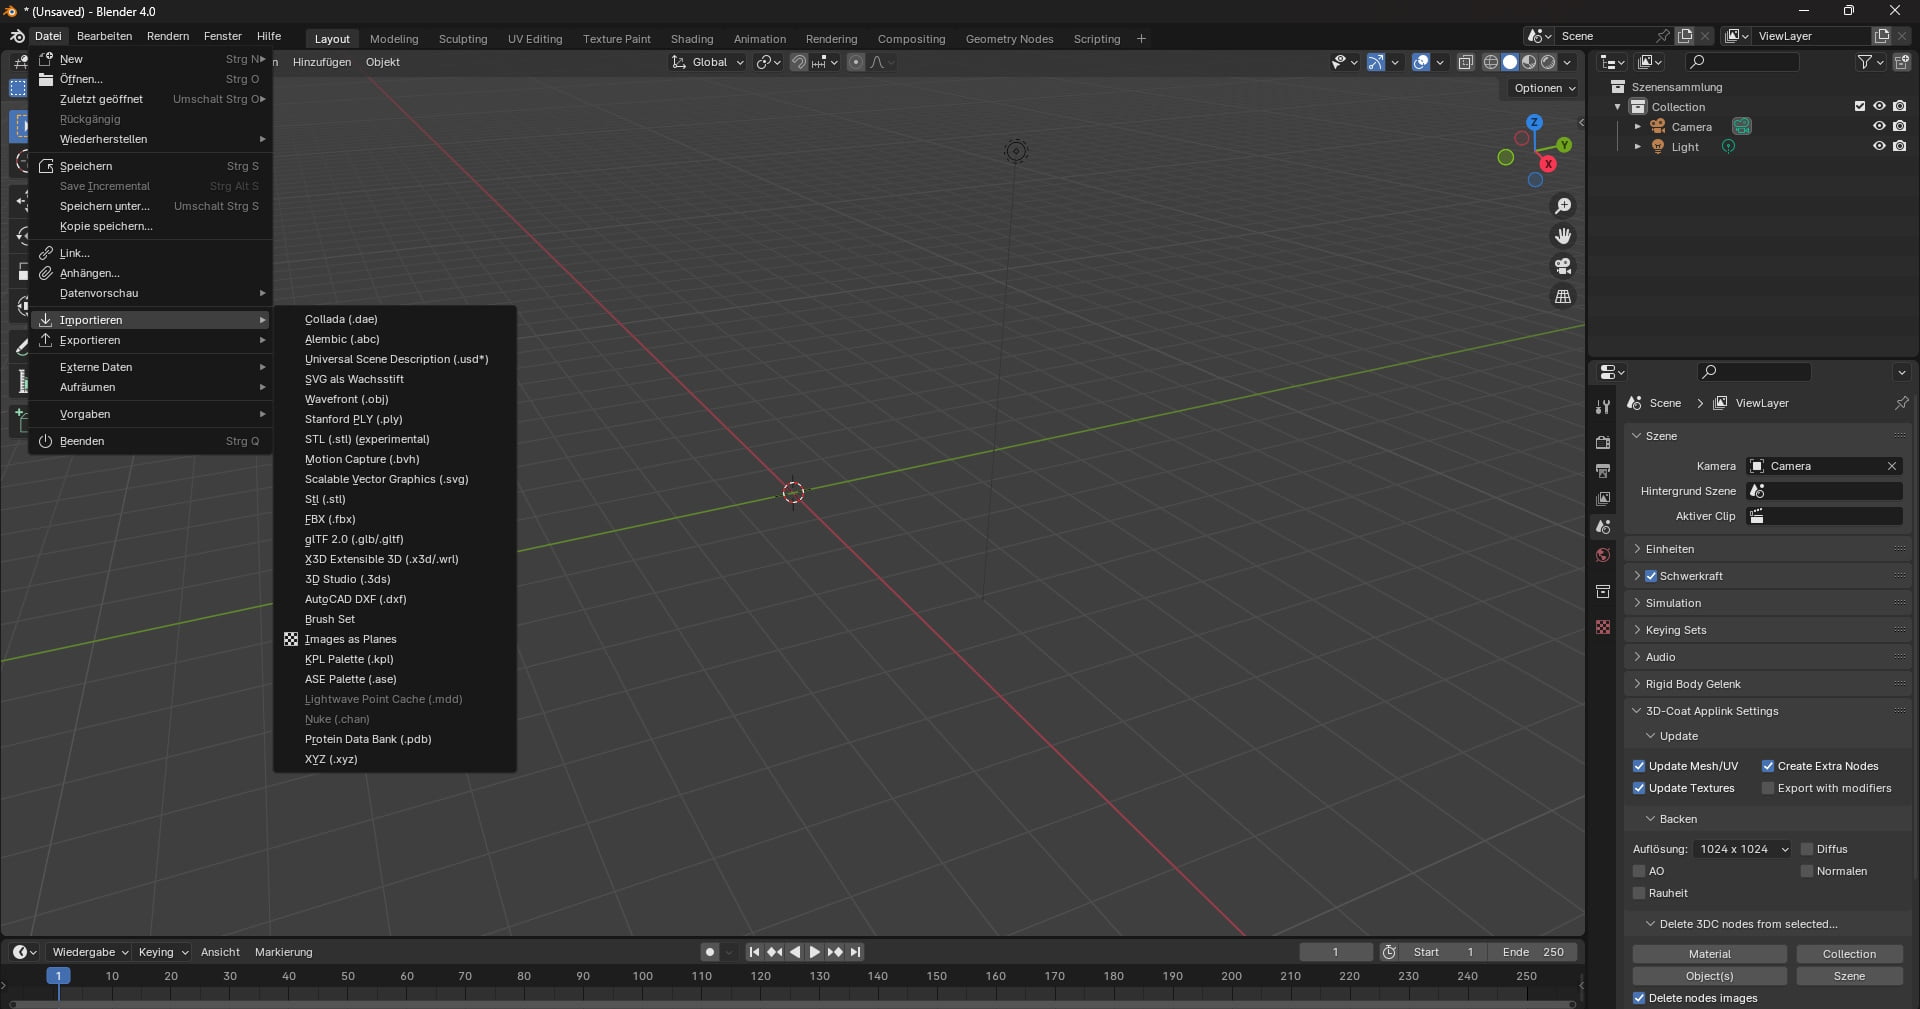Switch to the Sculpting workspace tab

(x=463, y=39)
